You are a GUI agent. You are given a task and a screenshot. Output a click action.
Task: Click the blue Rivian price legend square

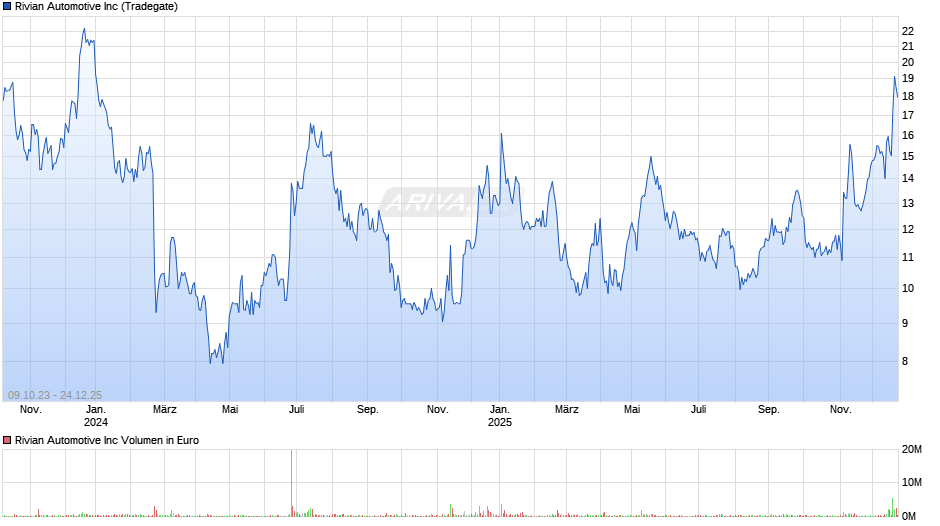pyautogui.click(x=7, y=7)
